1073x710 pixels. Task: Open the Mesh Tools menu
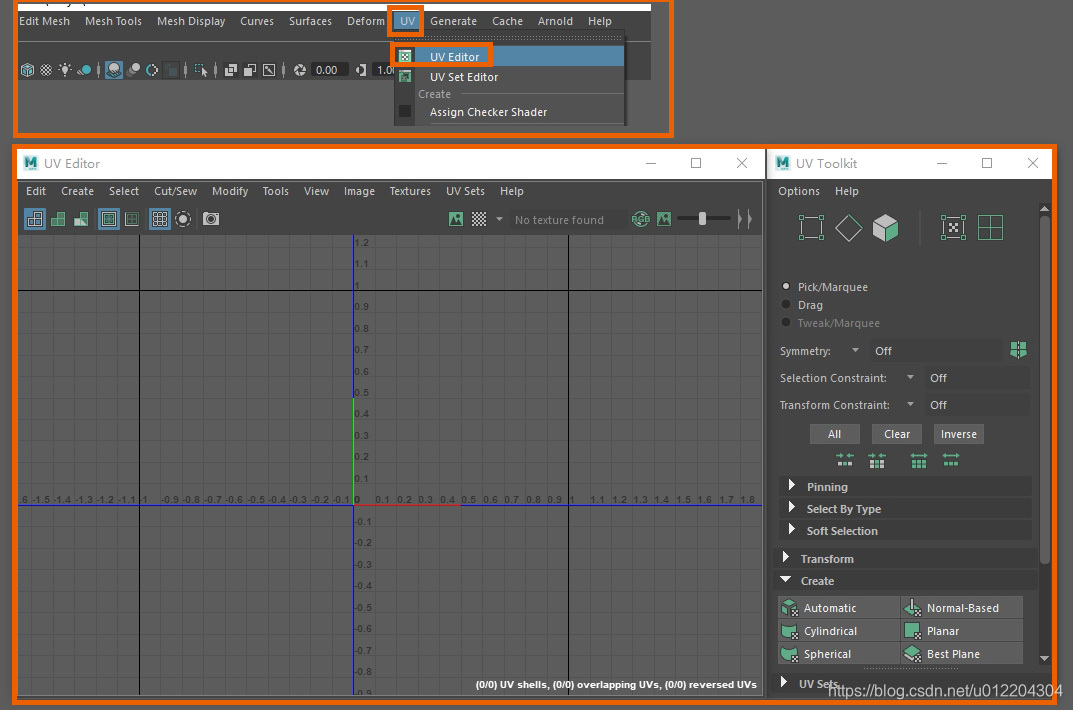pos(113,21)
